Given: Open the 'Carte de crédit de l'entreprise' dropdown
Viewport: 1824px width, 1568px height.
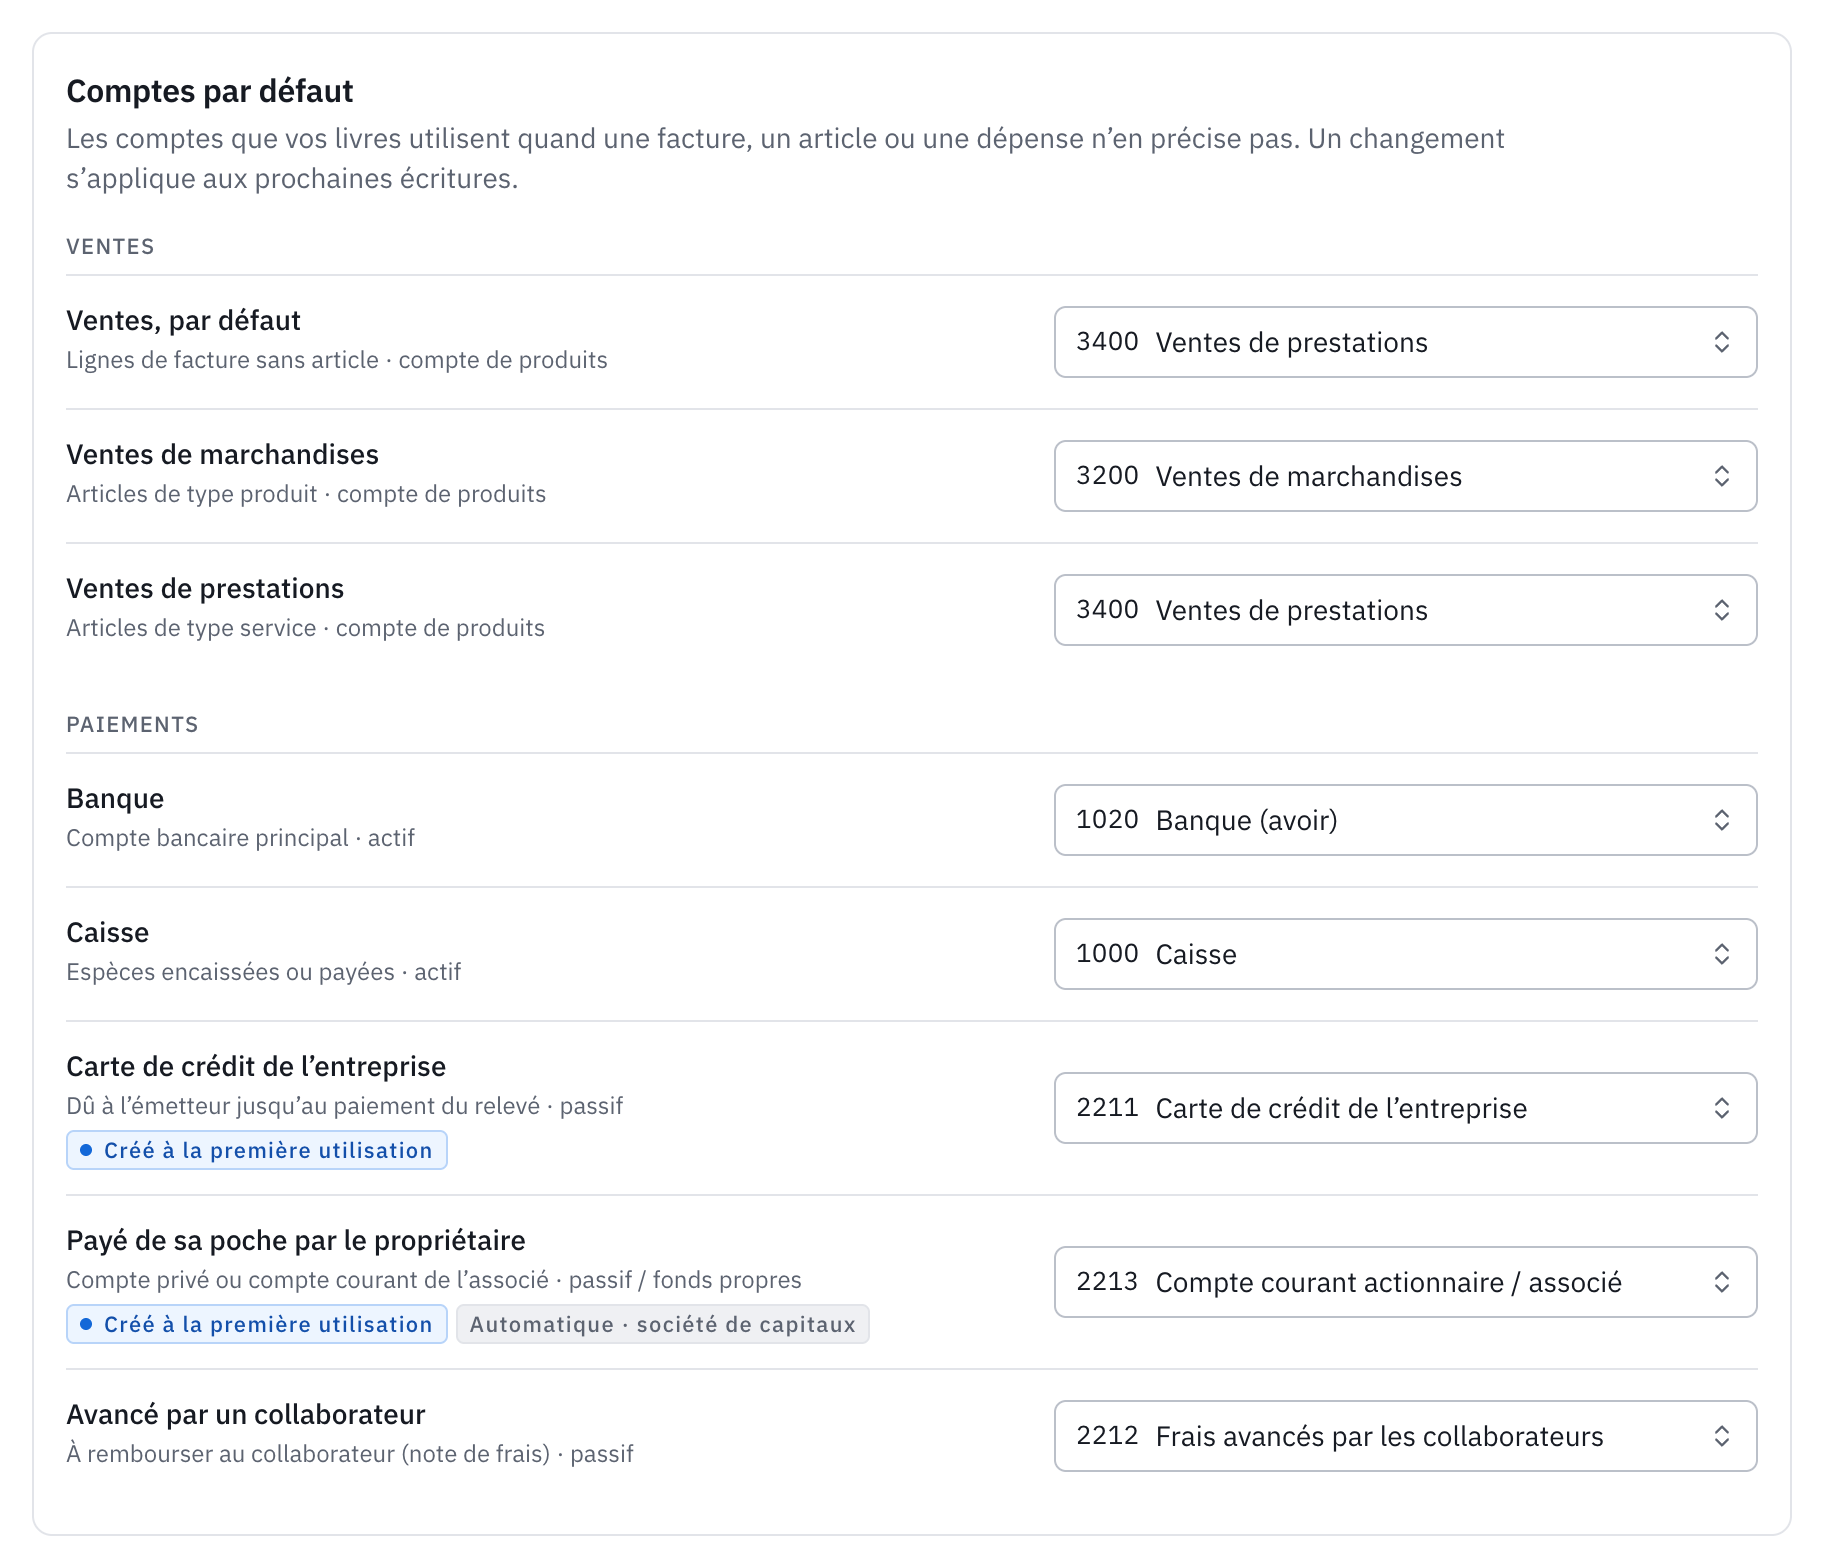Looking at the screenshot, I should point(1405,1108).
